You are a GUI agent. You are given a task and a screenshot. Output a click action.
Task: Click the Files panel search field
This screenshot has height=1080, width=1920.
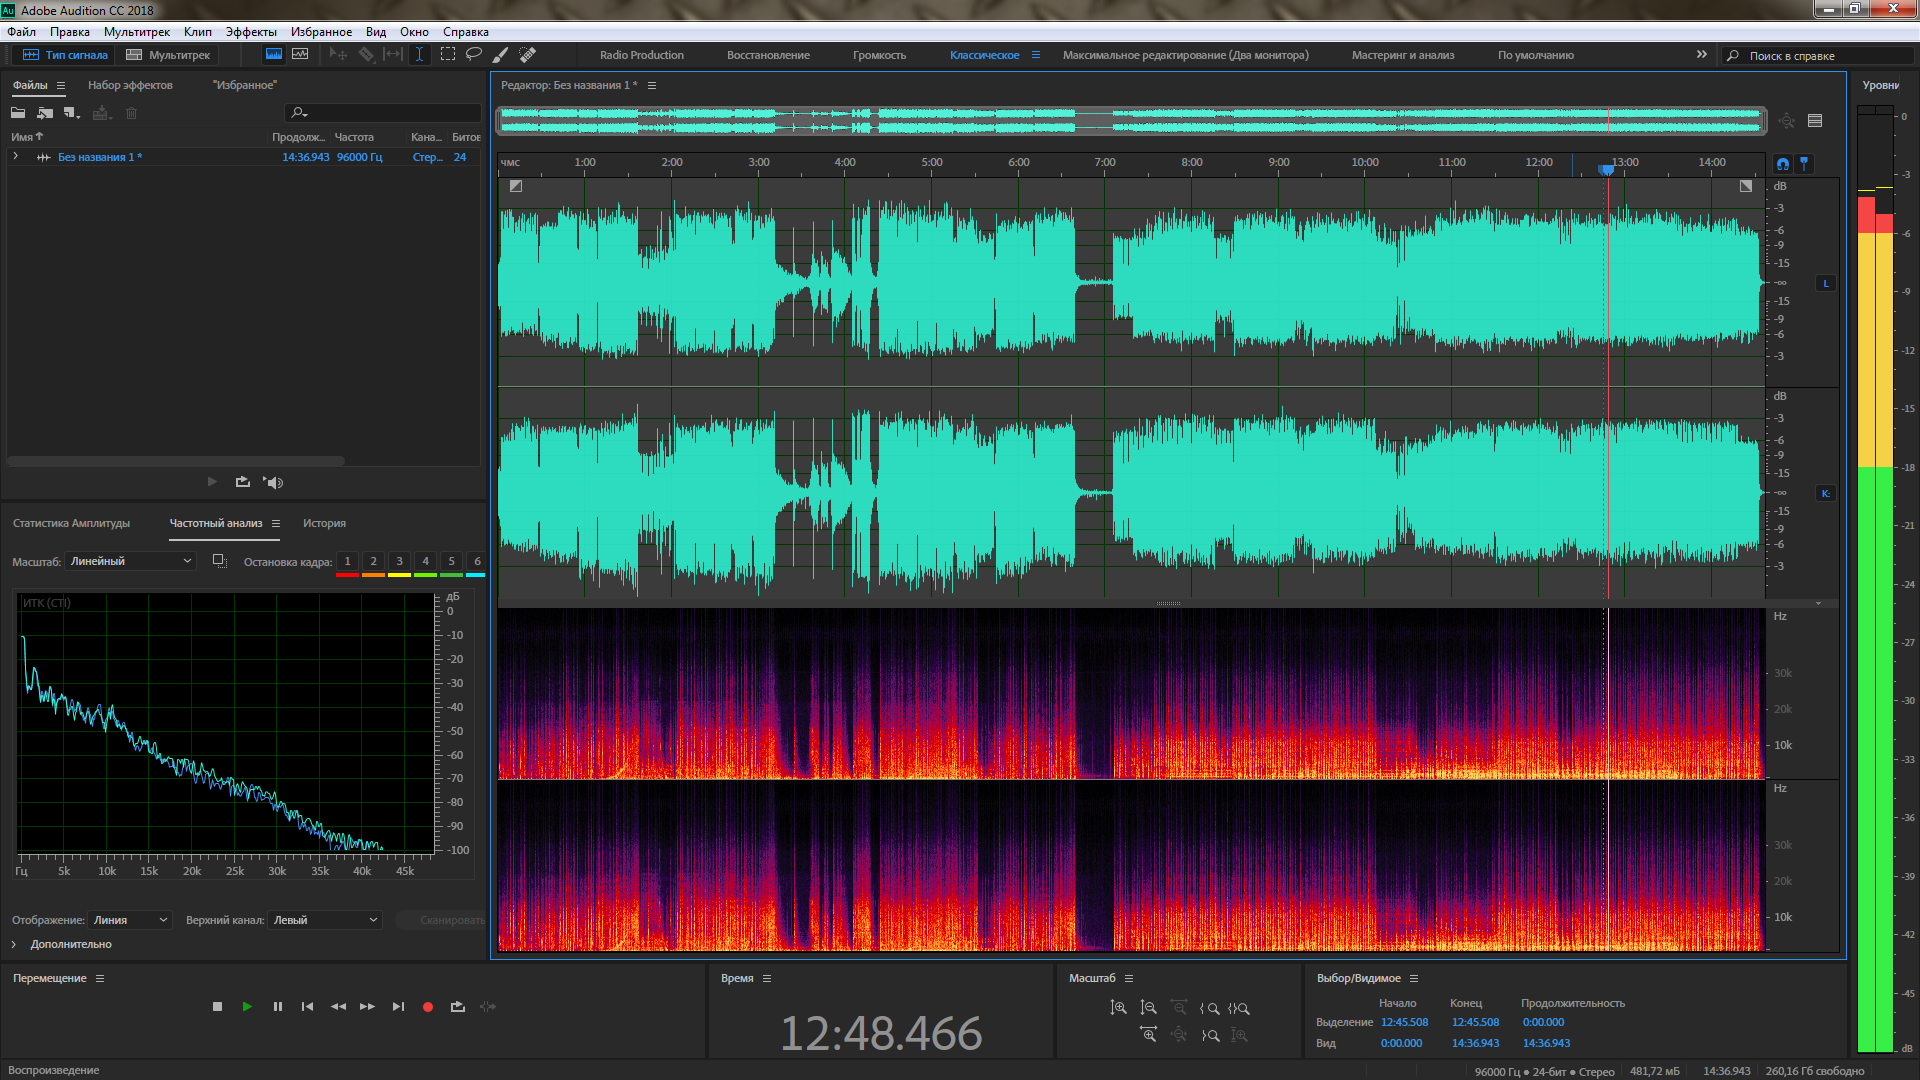point(383,113)
